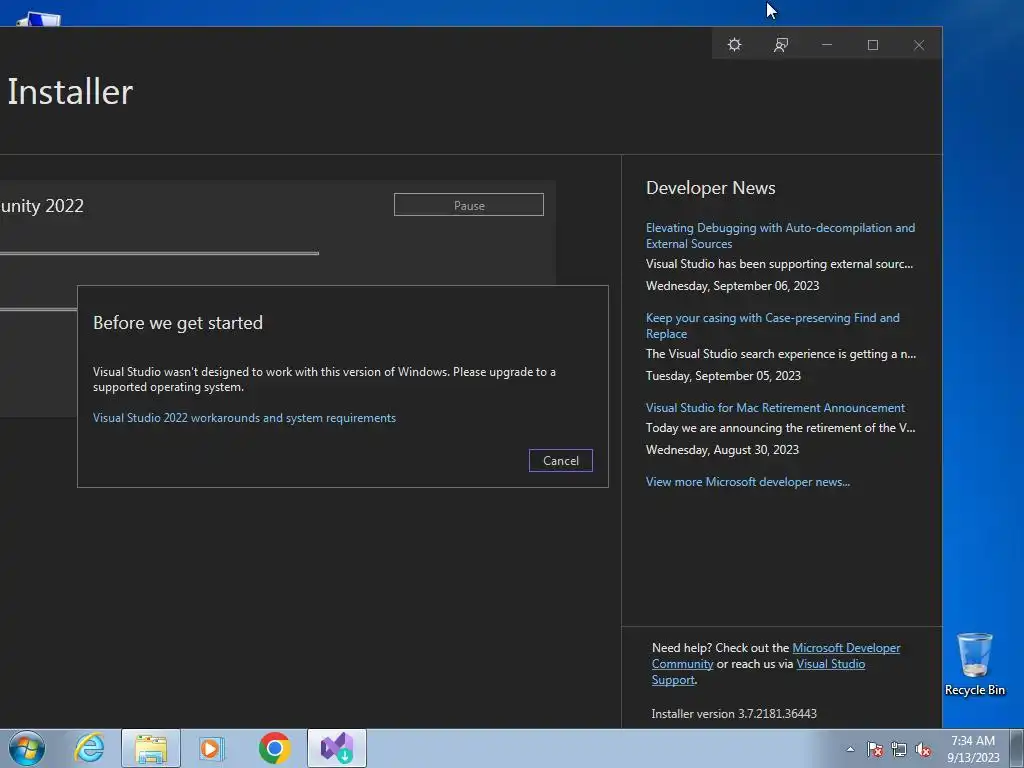Click 'The Visual Studio search experience' summary
This screenshot has height=768, width=1024.
(781, 354)
